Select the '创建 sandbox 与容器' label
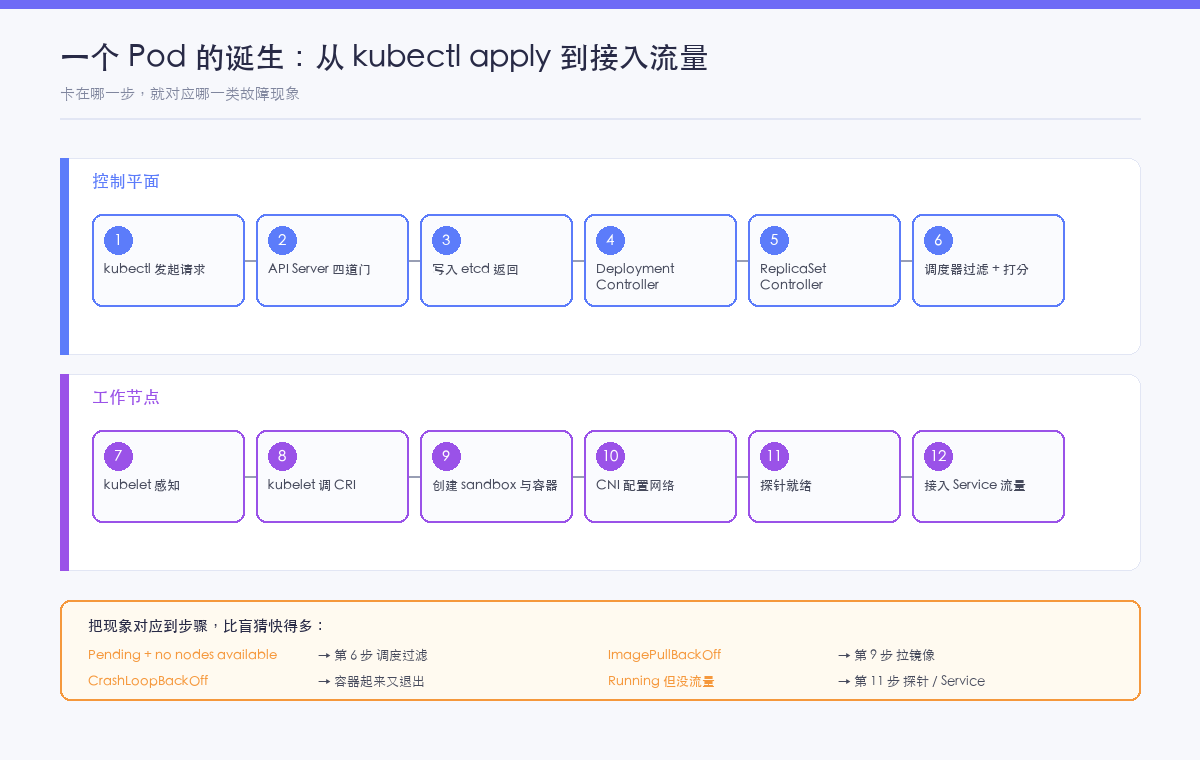1200x760 pixels. click(x=495, y=485)
